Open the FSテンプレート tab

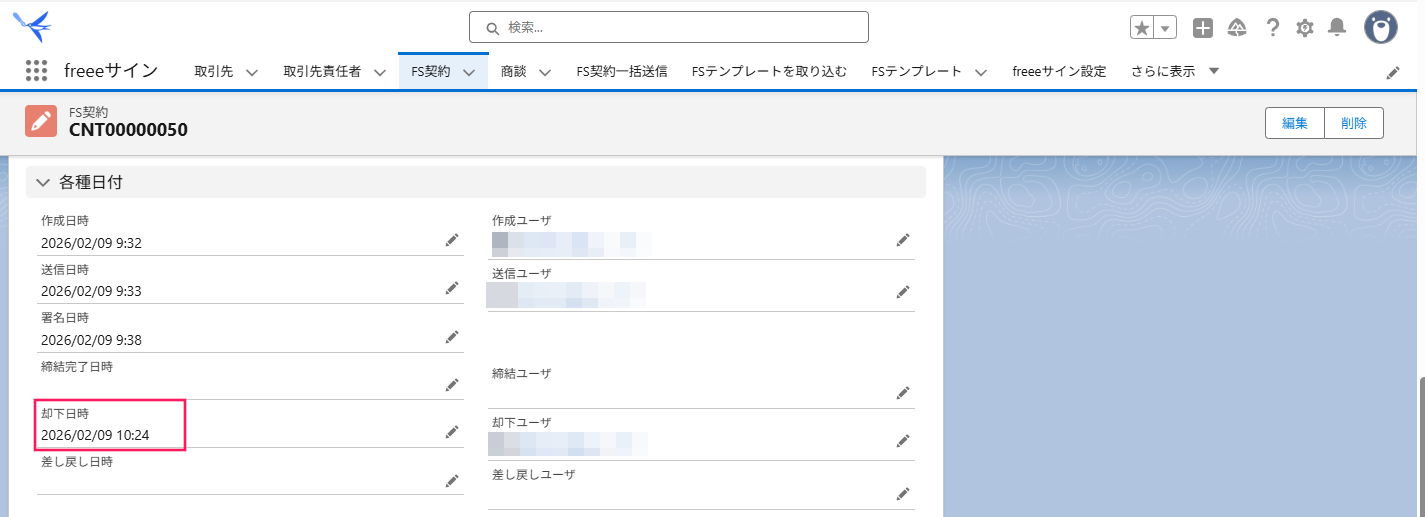coord(916,71)
